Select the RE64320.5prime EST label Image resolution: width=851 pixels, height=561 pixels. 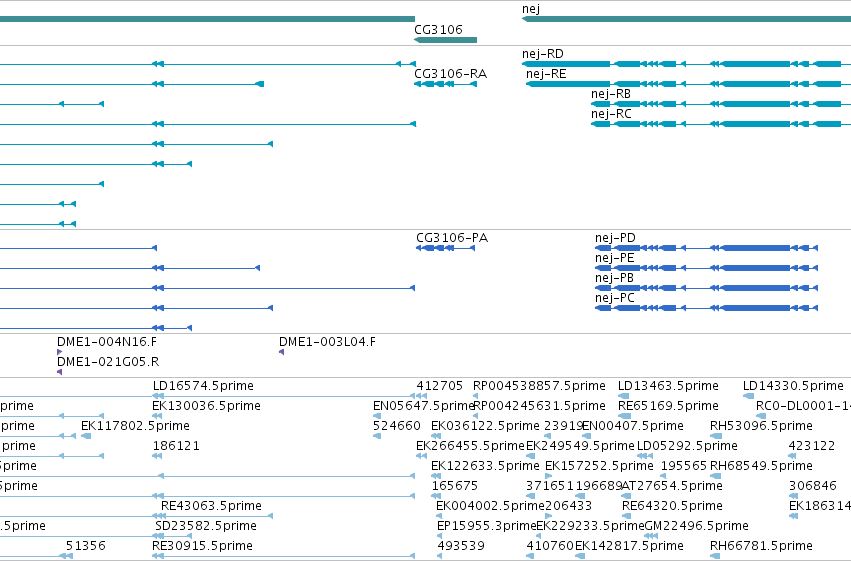(672, 506)
